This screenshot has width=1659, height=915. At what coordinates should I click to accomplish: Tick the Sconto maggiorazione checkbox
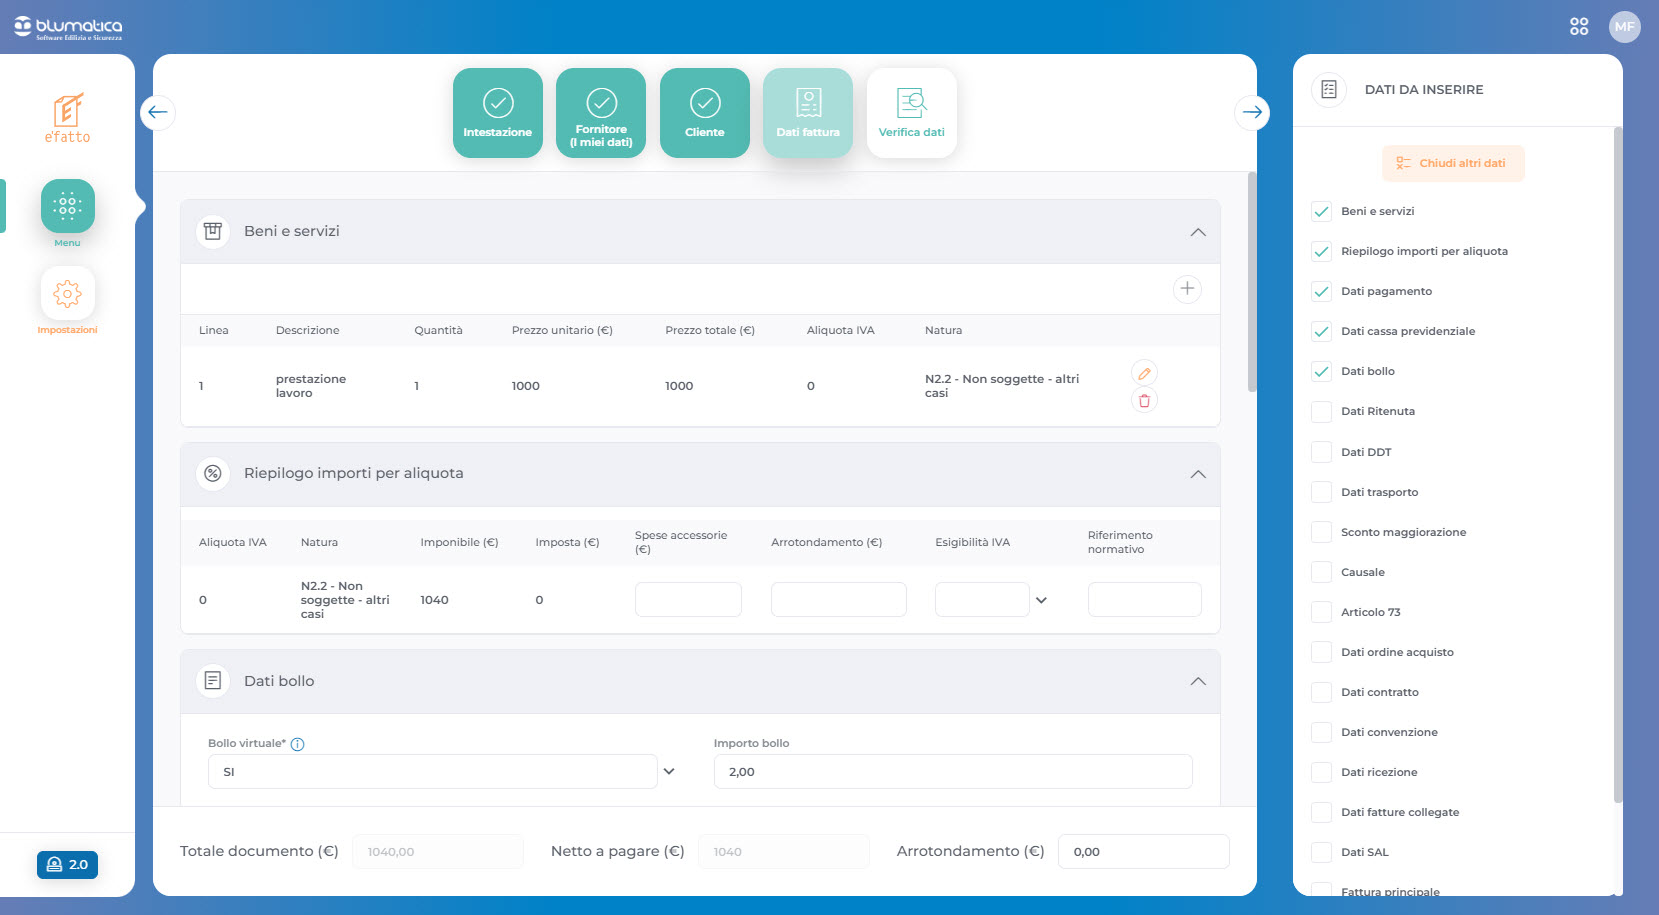[1321, 532]
